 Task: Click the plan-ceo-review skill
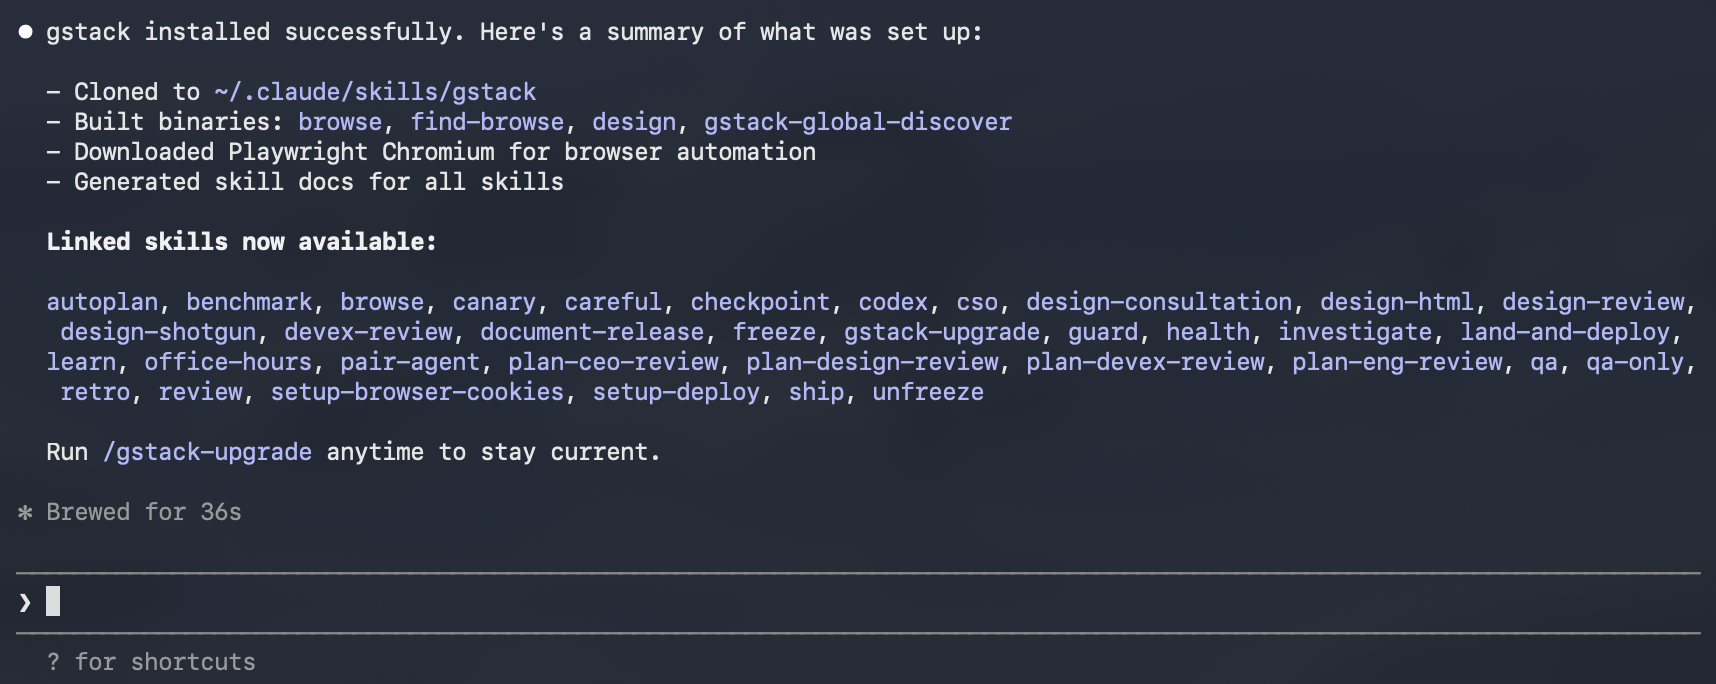coord(612,362)
